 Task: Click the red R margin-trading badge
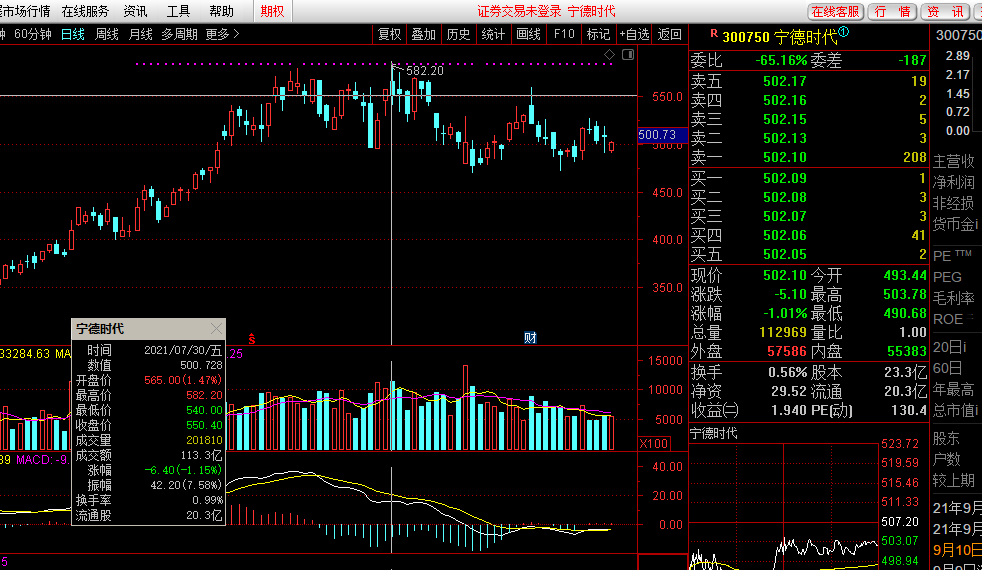tap(713, 34)
